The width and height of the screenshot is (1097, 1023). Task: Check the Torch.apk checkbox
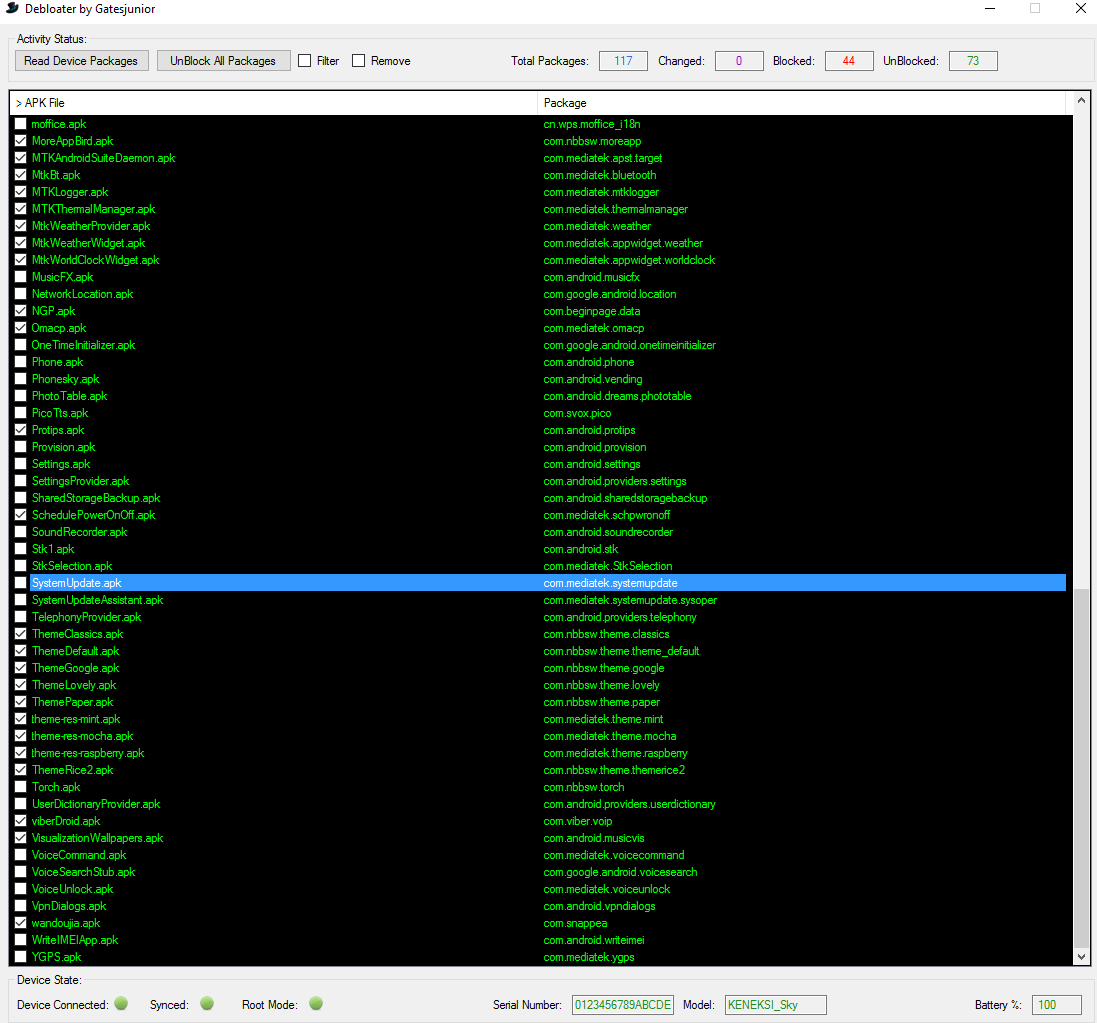click(20, 787)
